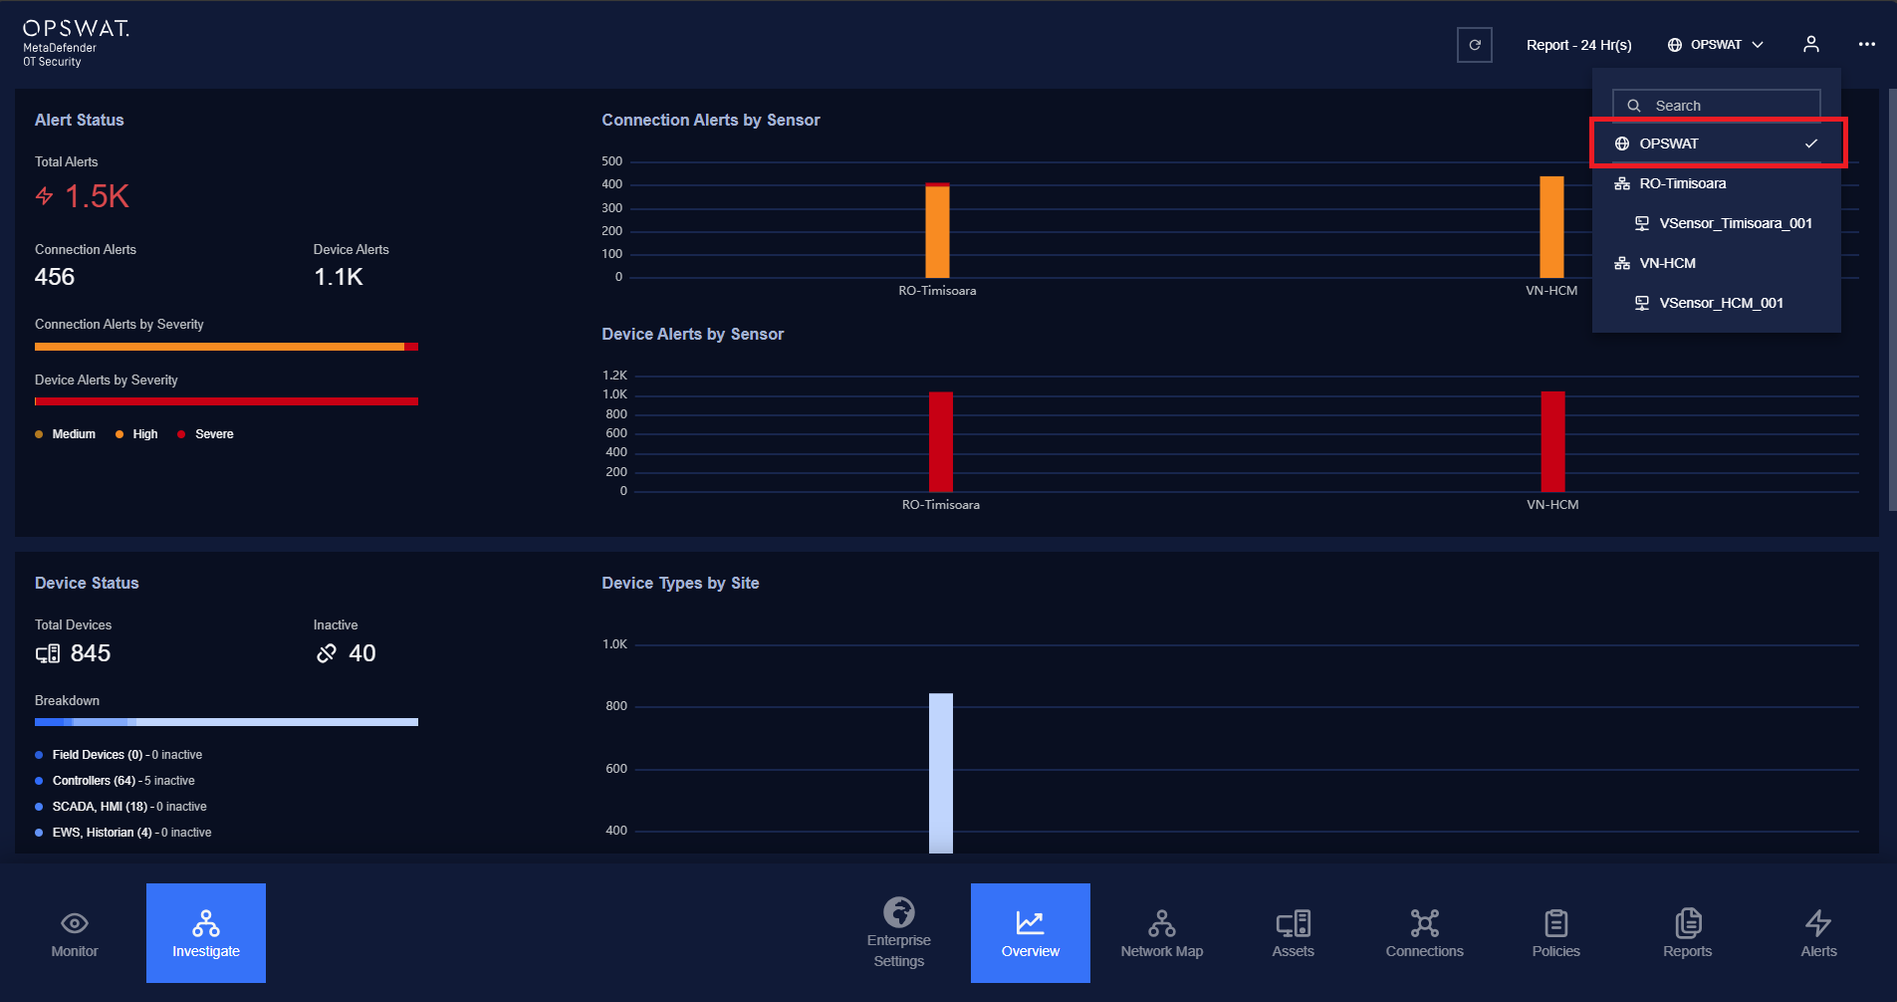The image size is (1897, 1002).
Task: Open the three-dot more options menu
Action: 1867,45
